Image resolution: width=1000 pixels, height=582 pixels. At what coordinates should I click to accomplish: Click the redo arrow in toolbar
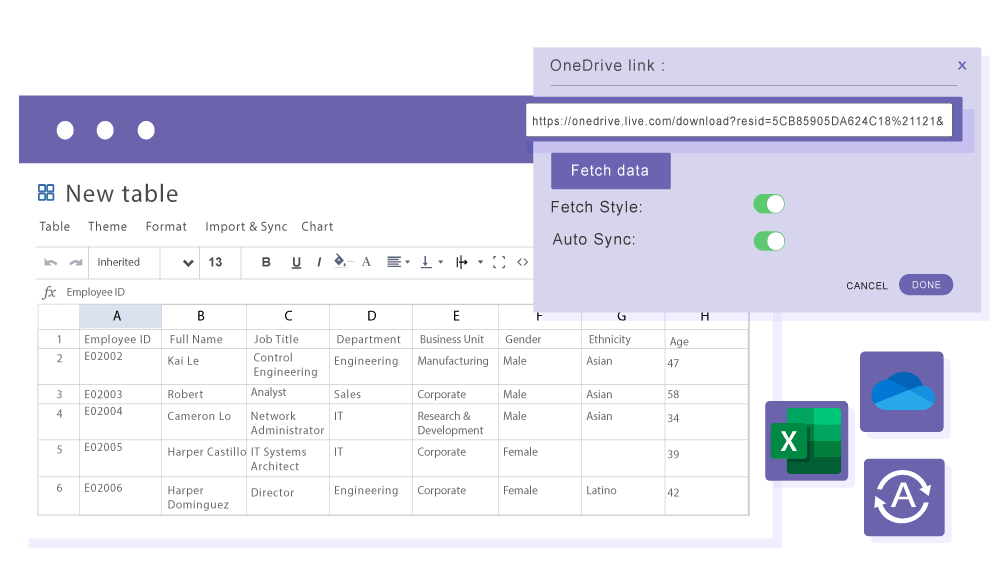point(75,262)
